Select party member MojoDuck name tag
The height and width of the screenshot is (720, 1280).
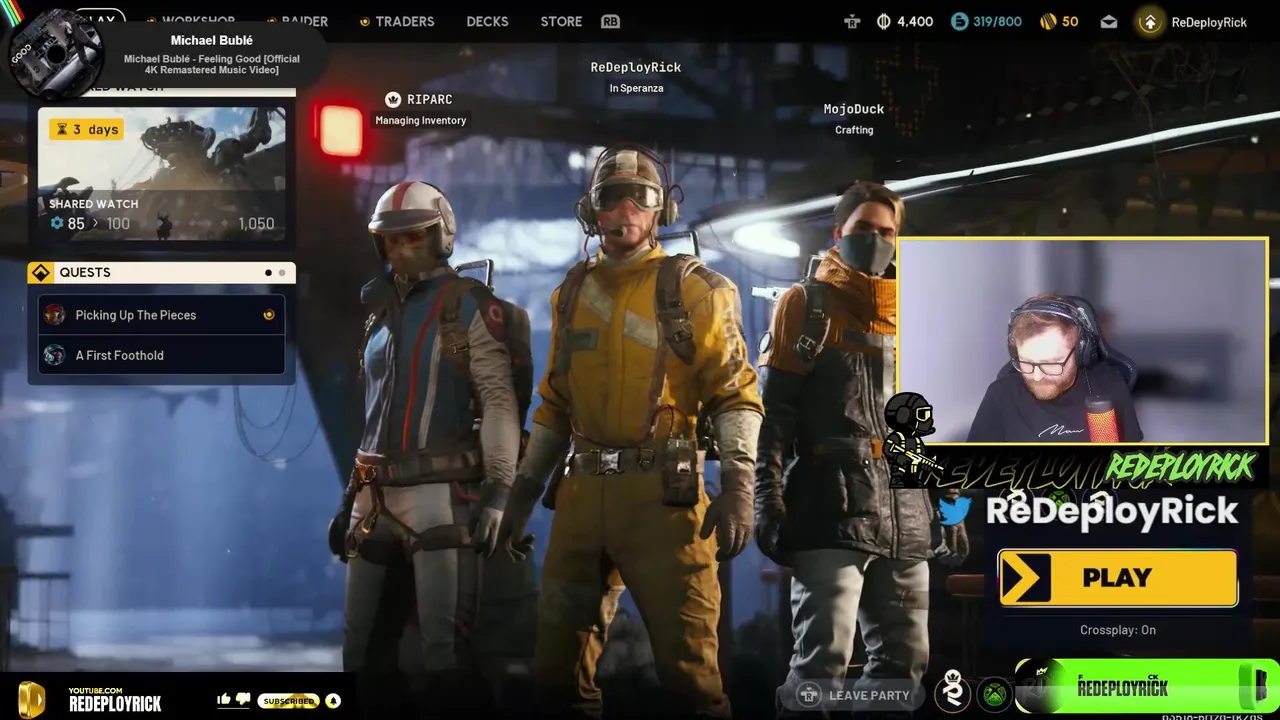pos(854,109)
